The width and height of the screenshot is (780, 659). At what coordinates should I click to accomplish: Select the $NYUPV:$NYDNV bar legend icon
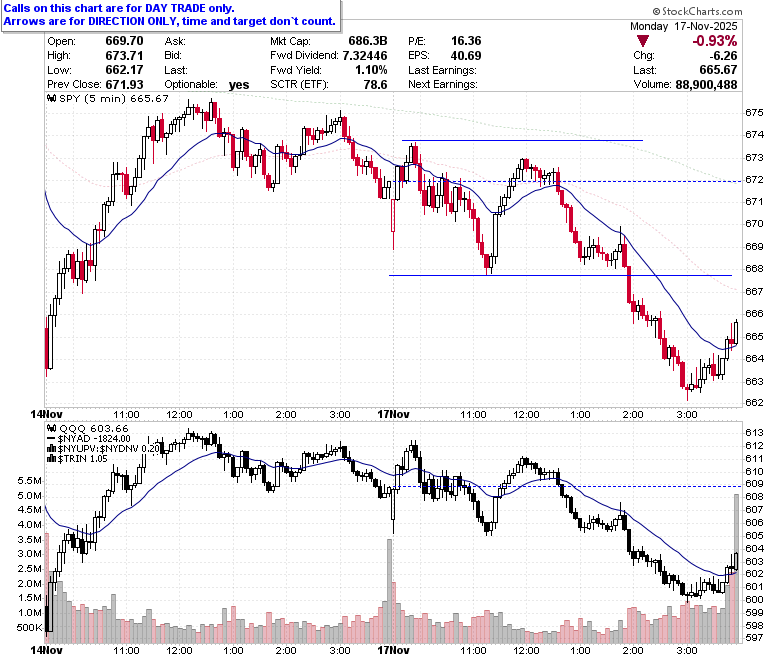click(x=52, y=449)
